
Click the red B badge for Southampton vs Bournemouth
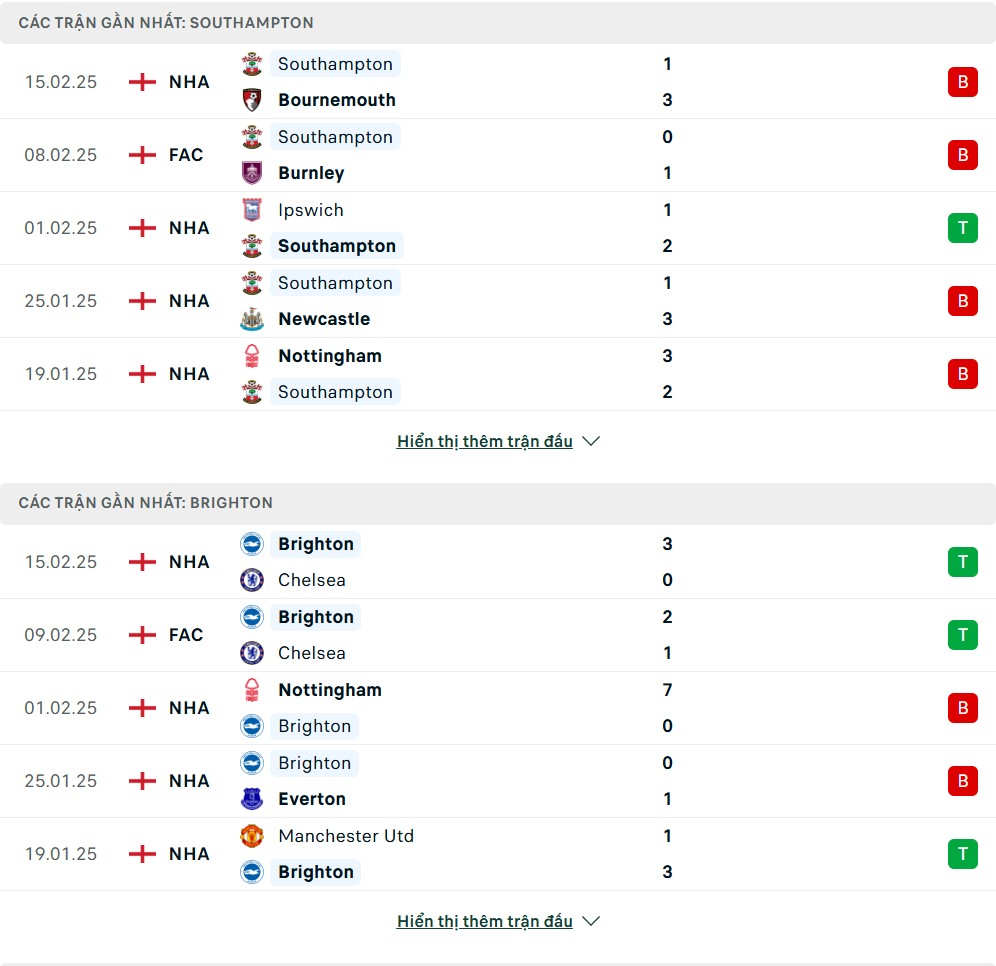pos(962,82)
